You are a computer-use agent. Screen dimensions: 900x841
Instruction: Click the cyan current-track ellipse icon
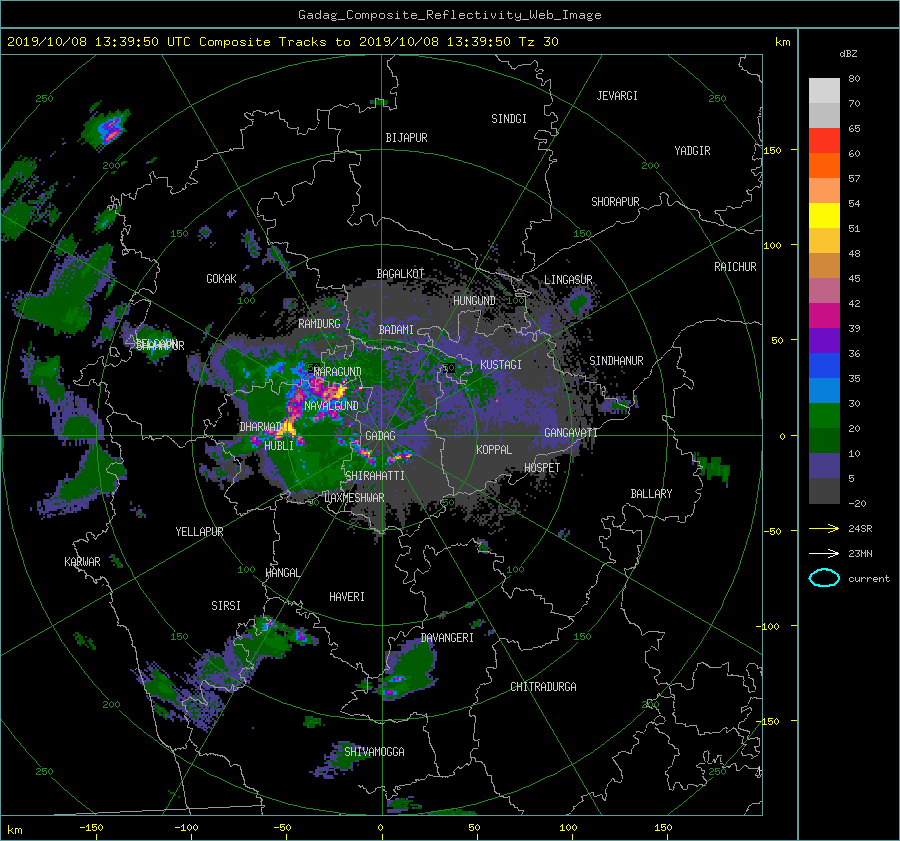point(824,578)
